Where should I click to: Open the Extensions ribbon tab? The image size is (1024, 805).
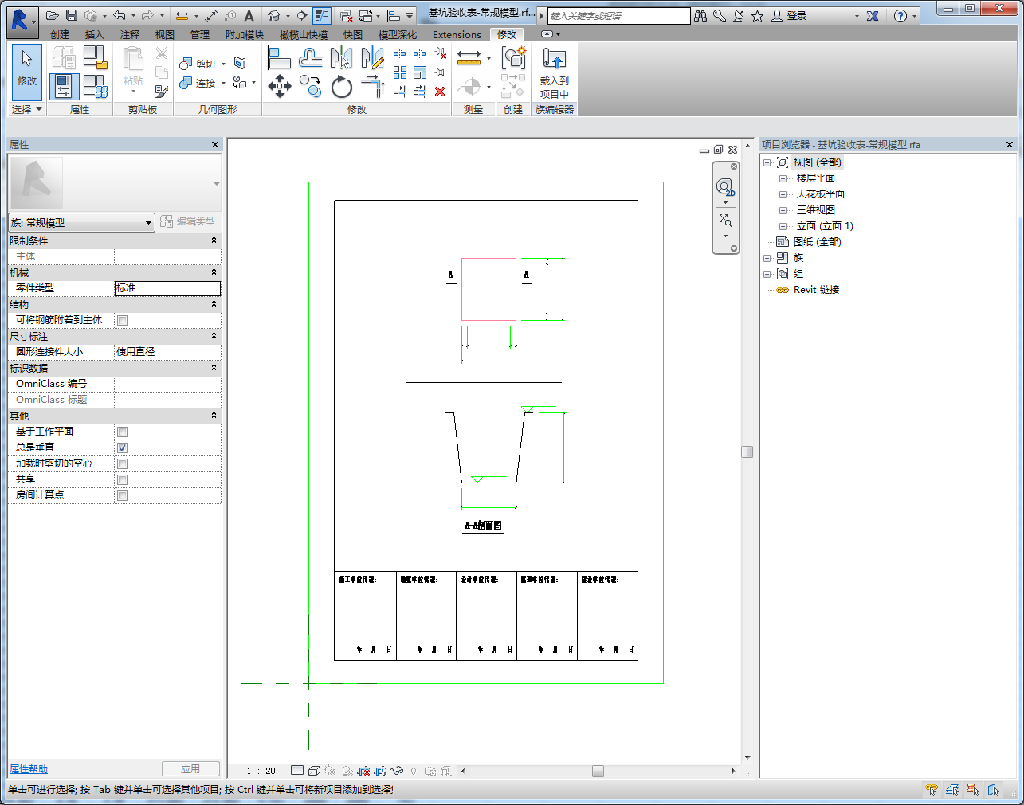[x=457, y=35]
